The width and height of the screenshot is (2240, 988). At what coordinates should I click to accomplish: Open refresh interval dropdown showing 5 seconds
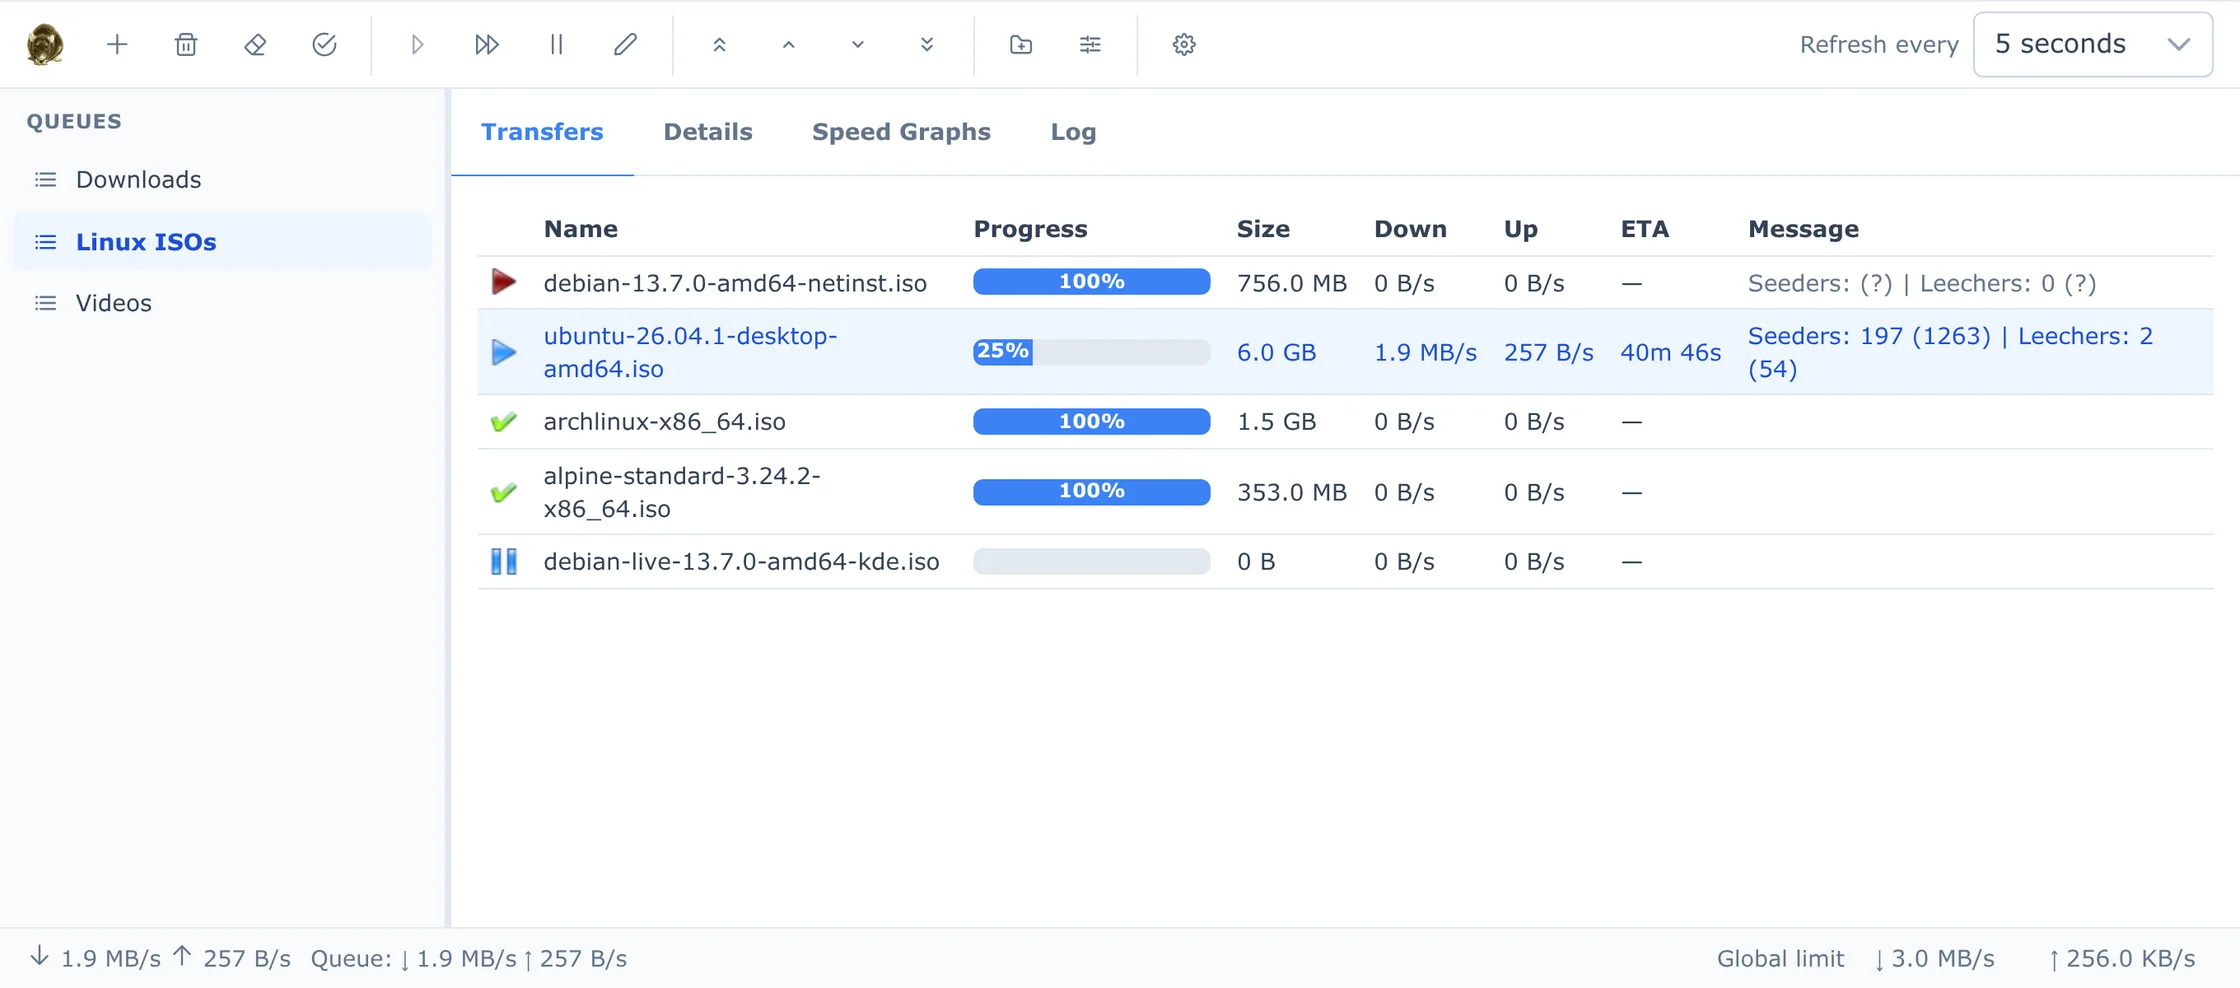2092,44
